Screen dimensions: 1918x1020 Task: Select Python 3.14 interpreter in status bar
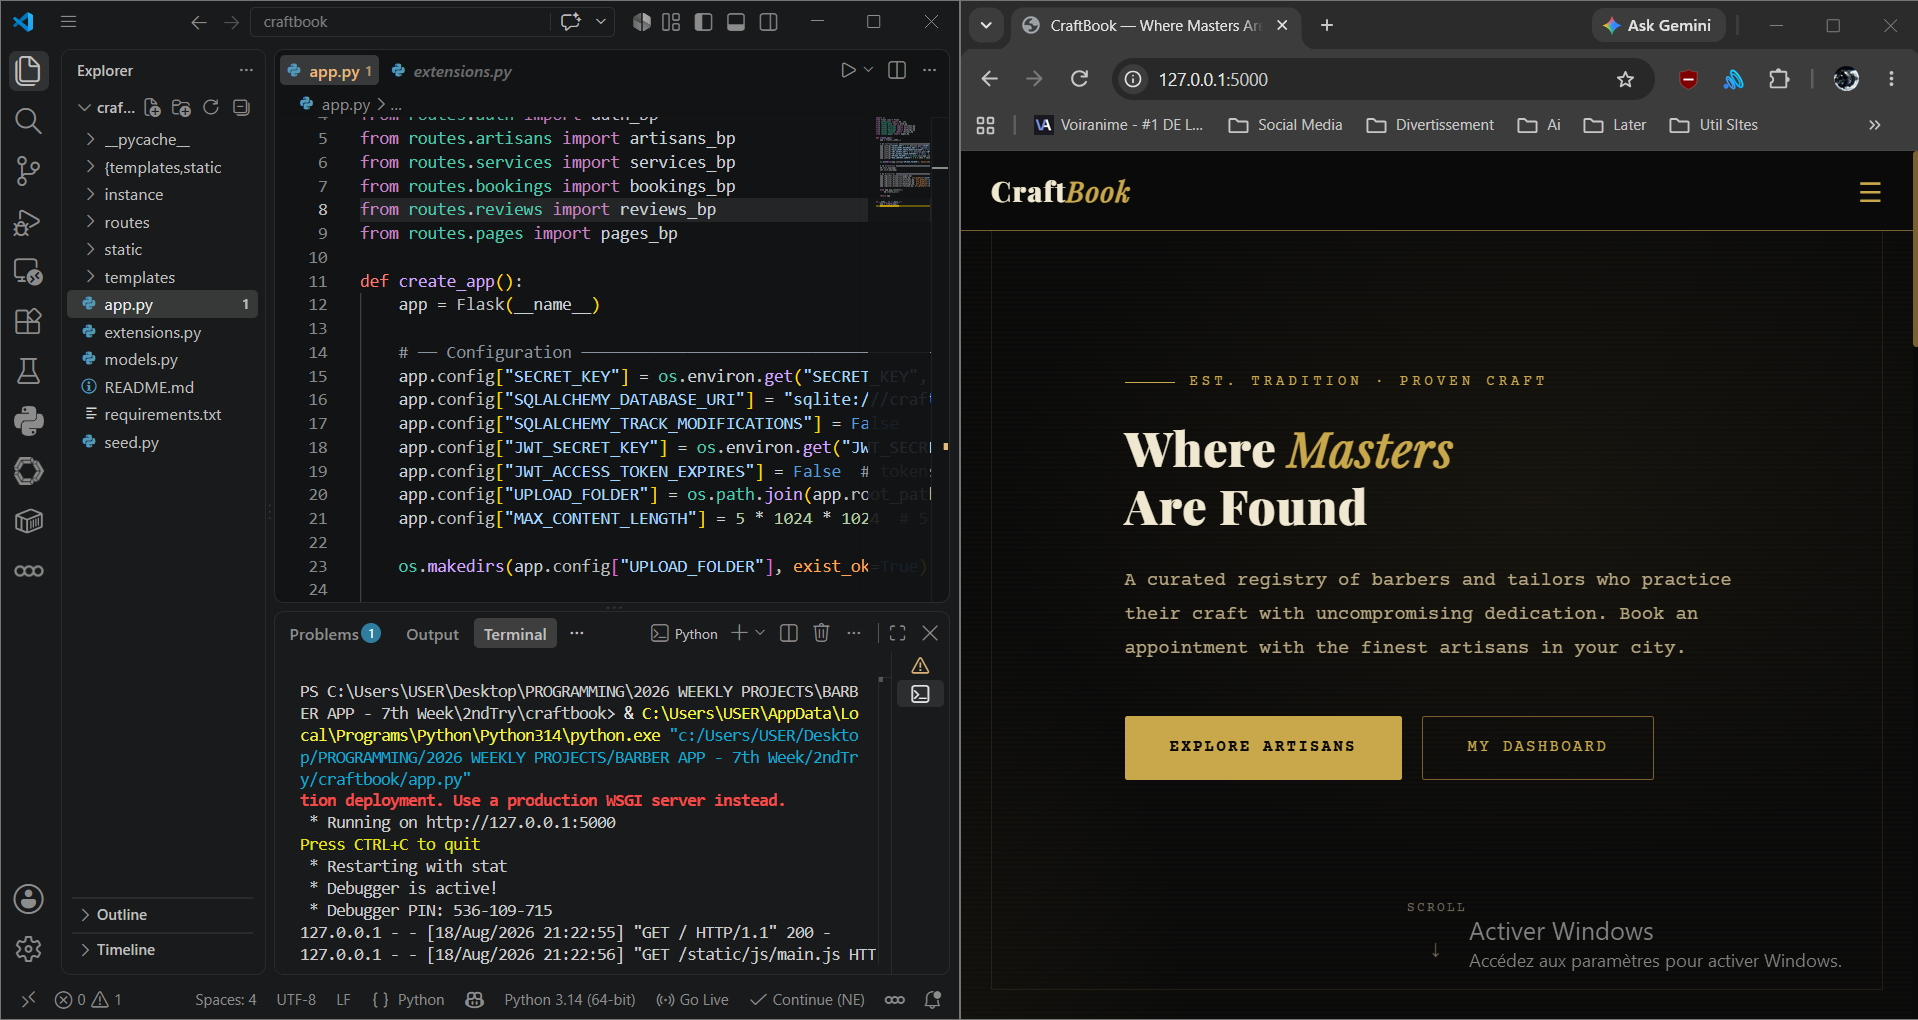[569, 1000]
